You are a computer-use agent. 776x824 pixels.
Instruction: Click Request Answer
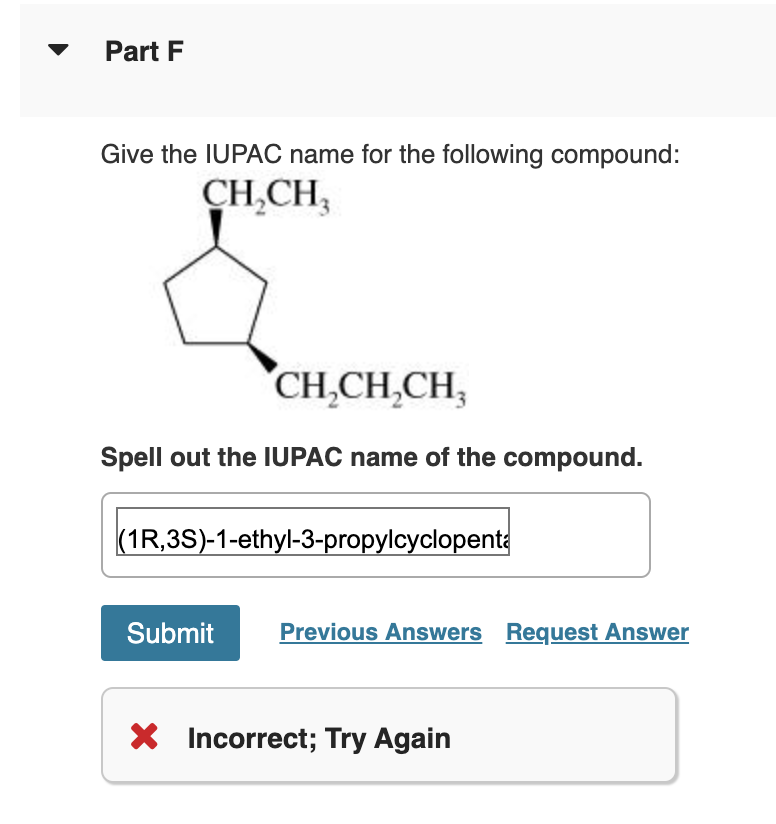pyautogui.click(x=597, y=632)
